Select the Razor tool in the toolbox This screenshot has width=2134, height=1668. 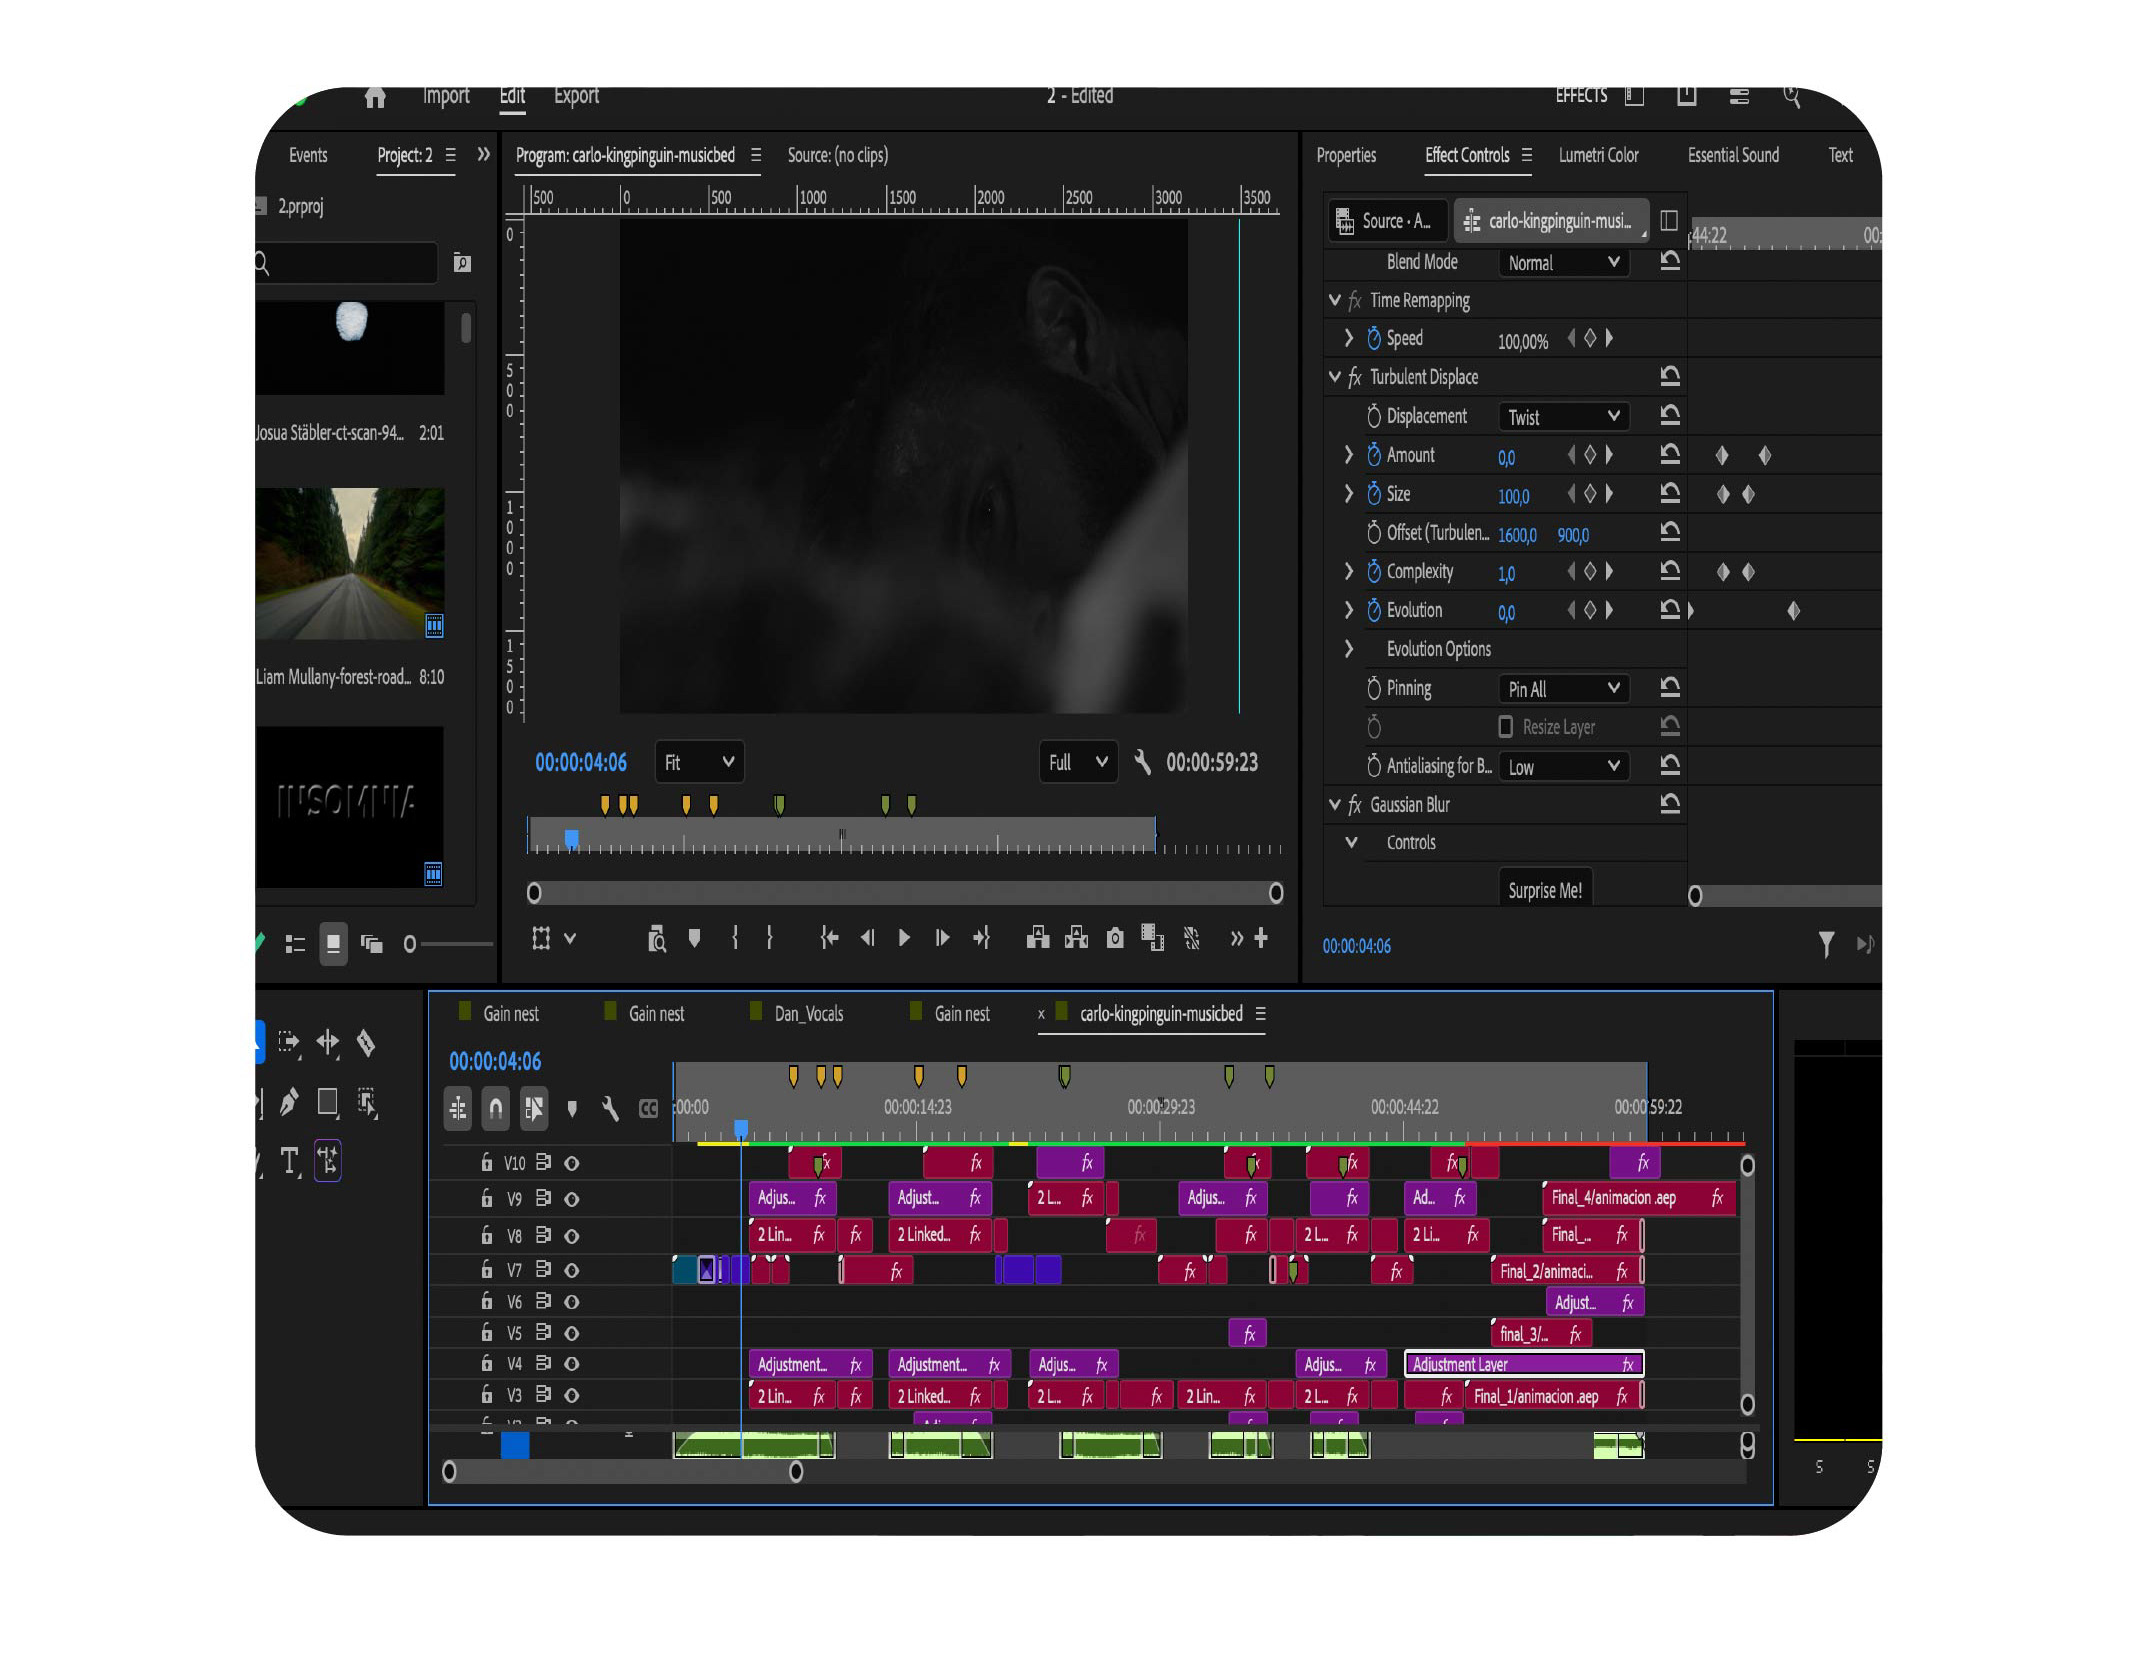point(366,1043)
